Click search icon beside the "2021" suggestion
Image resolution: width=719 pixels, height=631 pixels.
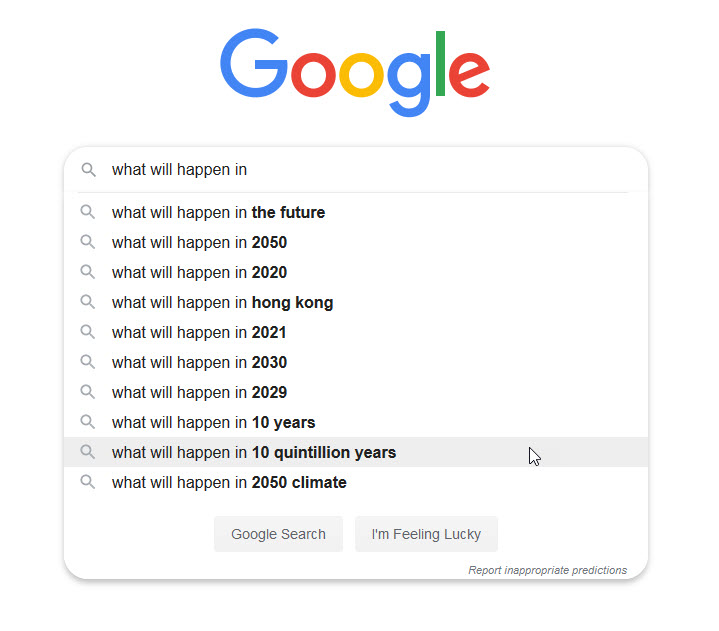coord(89,332)
